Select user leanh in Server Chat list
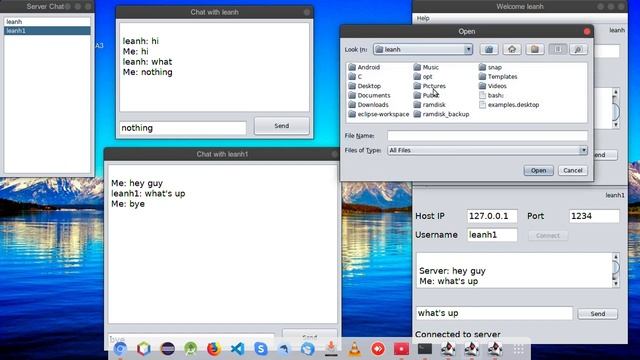This screenshot has width=640, height=360. click(x=47, y=22)
